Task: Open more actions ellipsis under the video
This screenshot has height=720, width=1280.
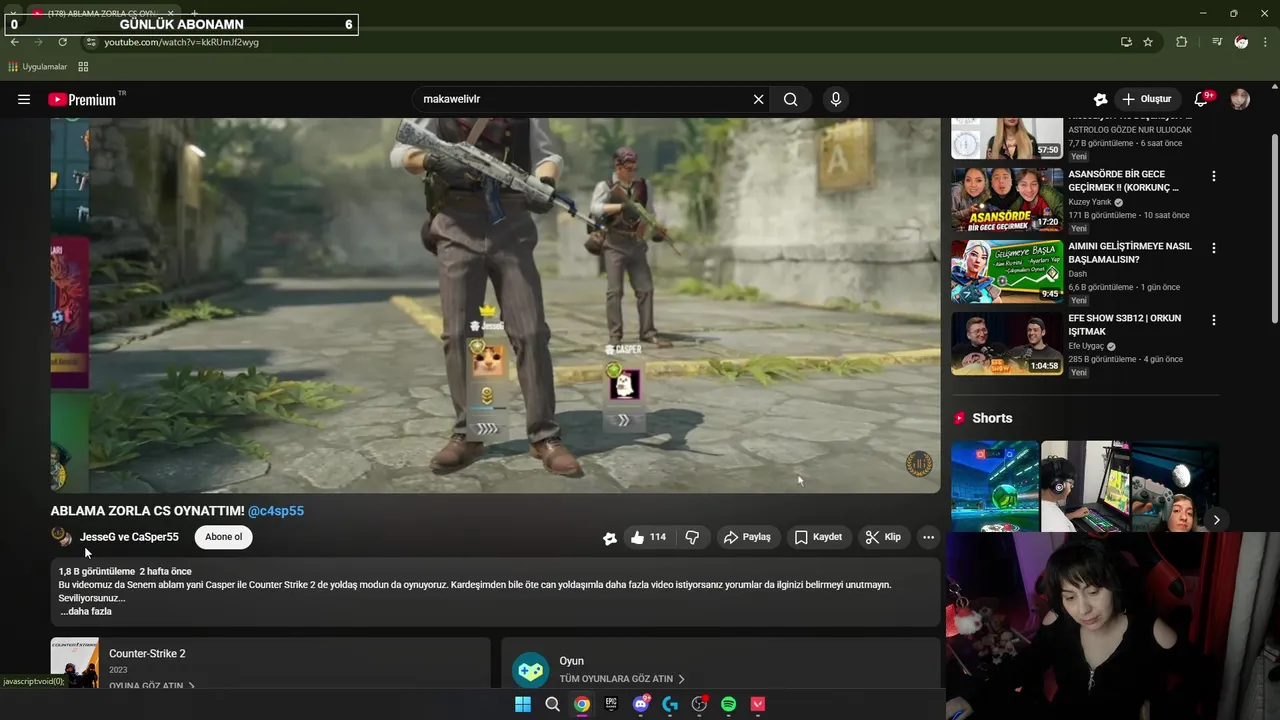Action: [x=928, y=537]
